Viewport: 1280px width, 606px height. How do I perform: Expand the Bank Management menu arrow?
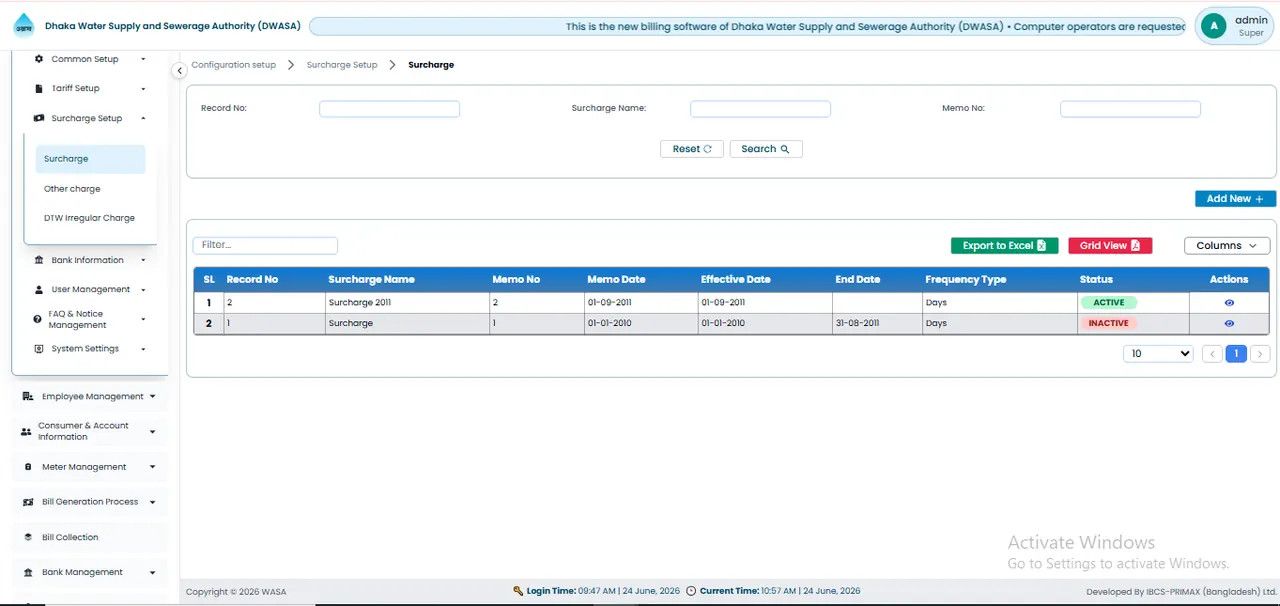[152, 573]
